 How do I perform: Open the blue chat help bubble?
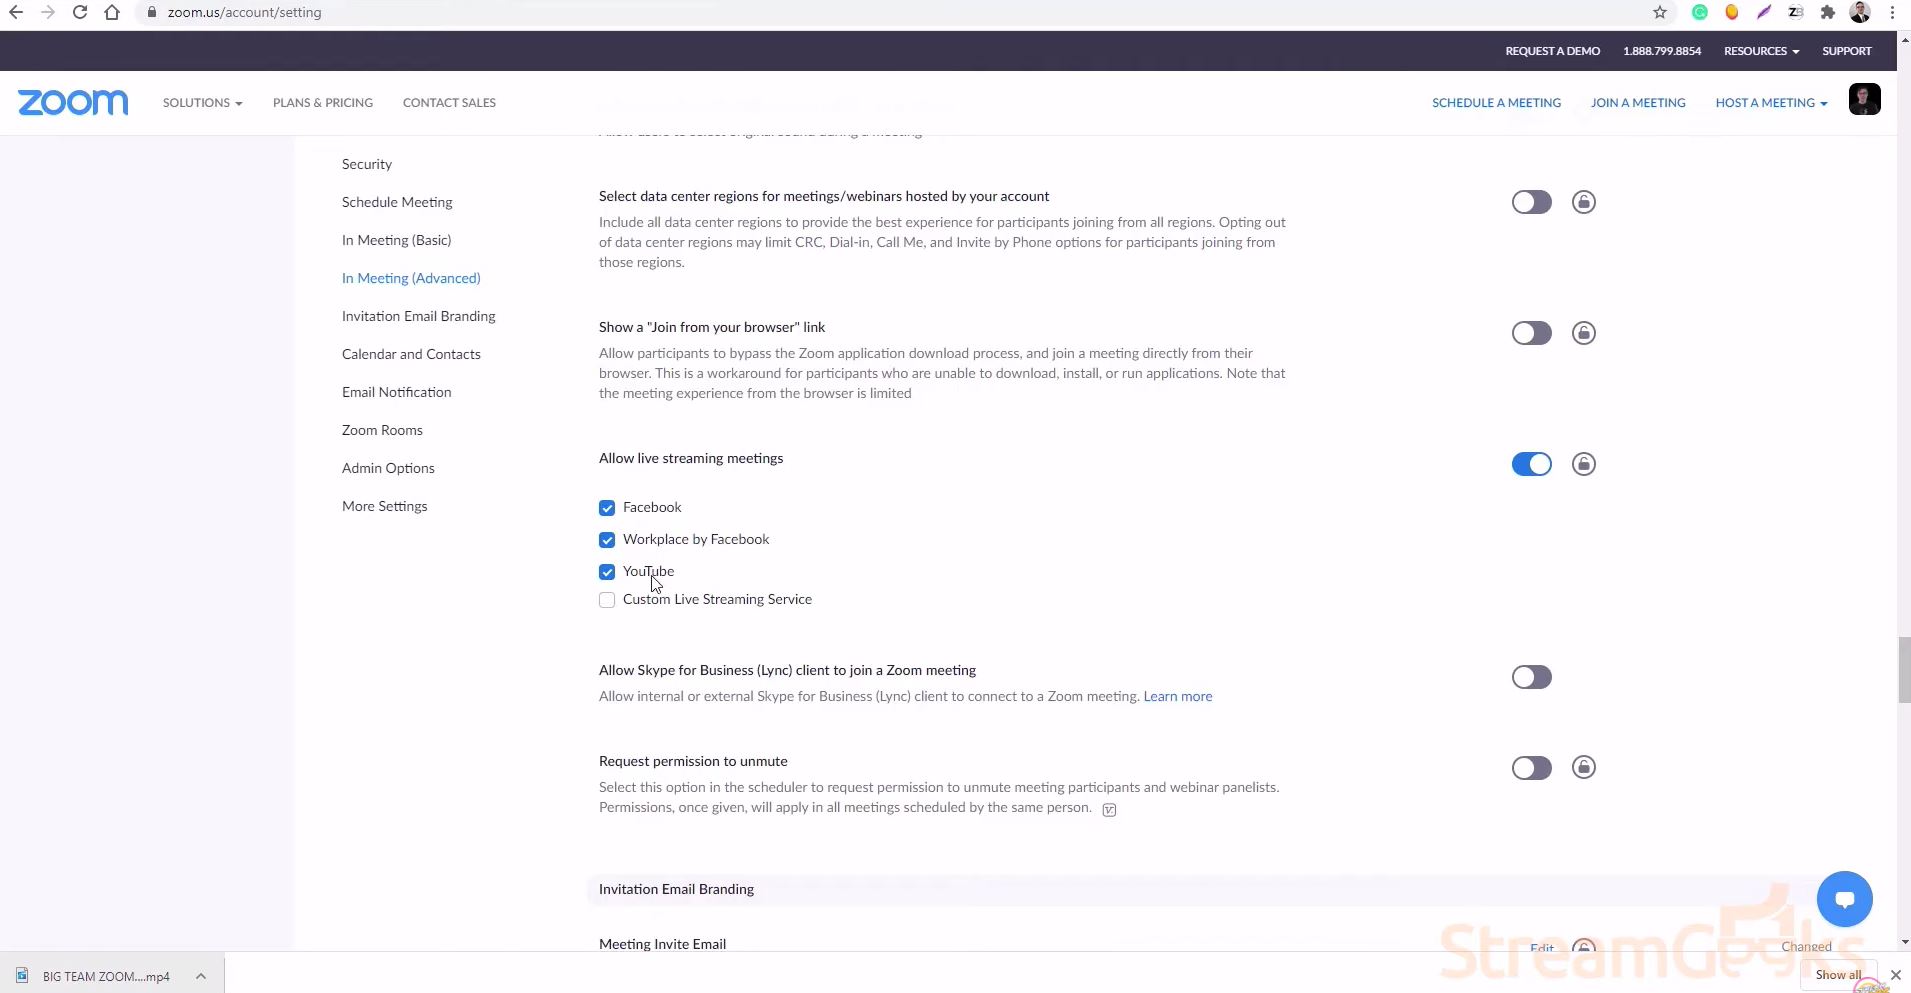click(1845, 899)
